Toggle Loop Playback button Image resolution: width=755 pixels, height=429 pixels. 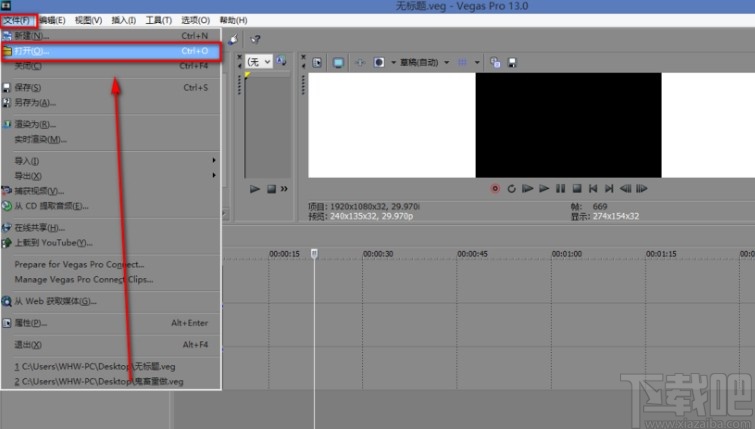click(511, 189)
